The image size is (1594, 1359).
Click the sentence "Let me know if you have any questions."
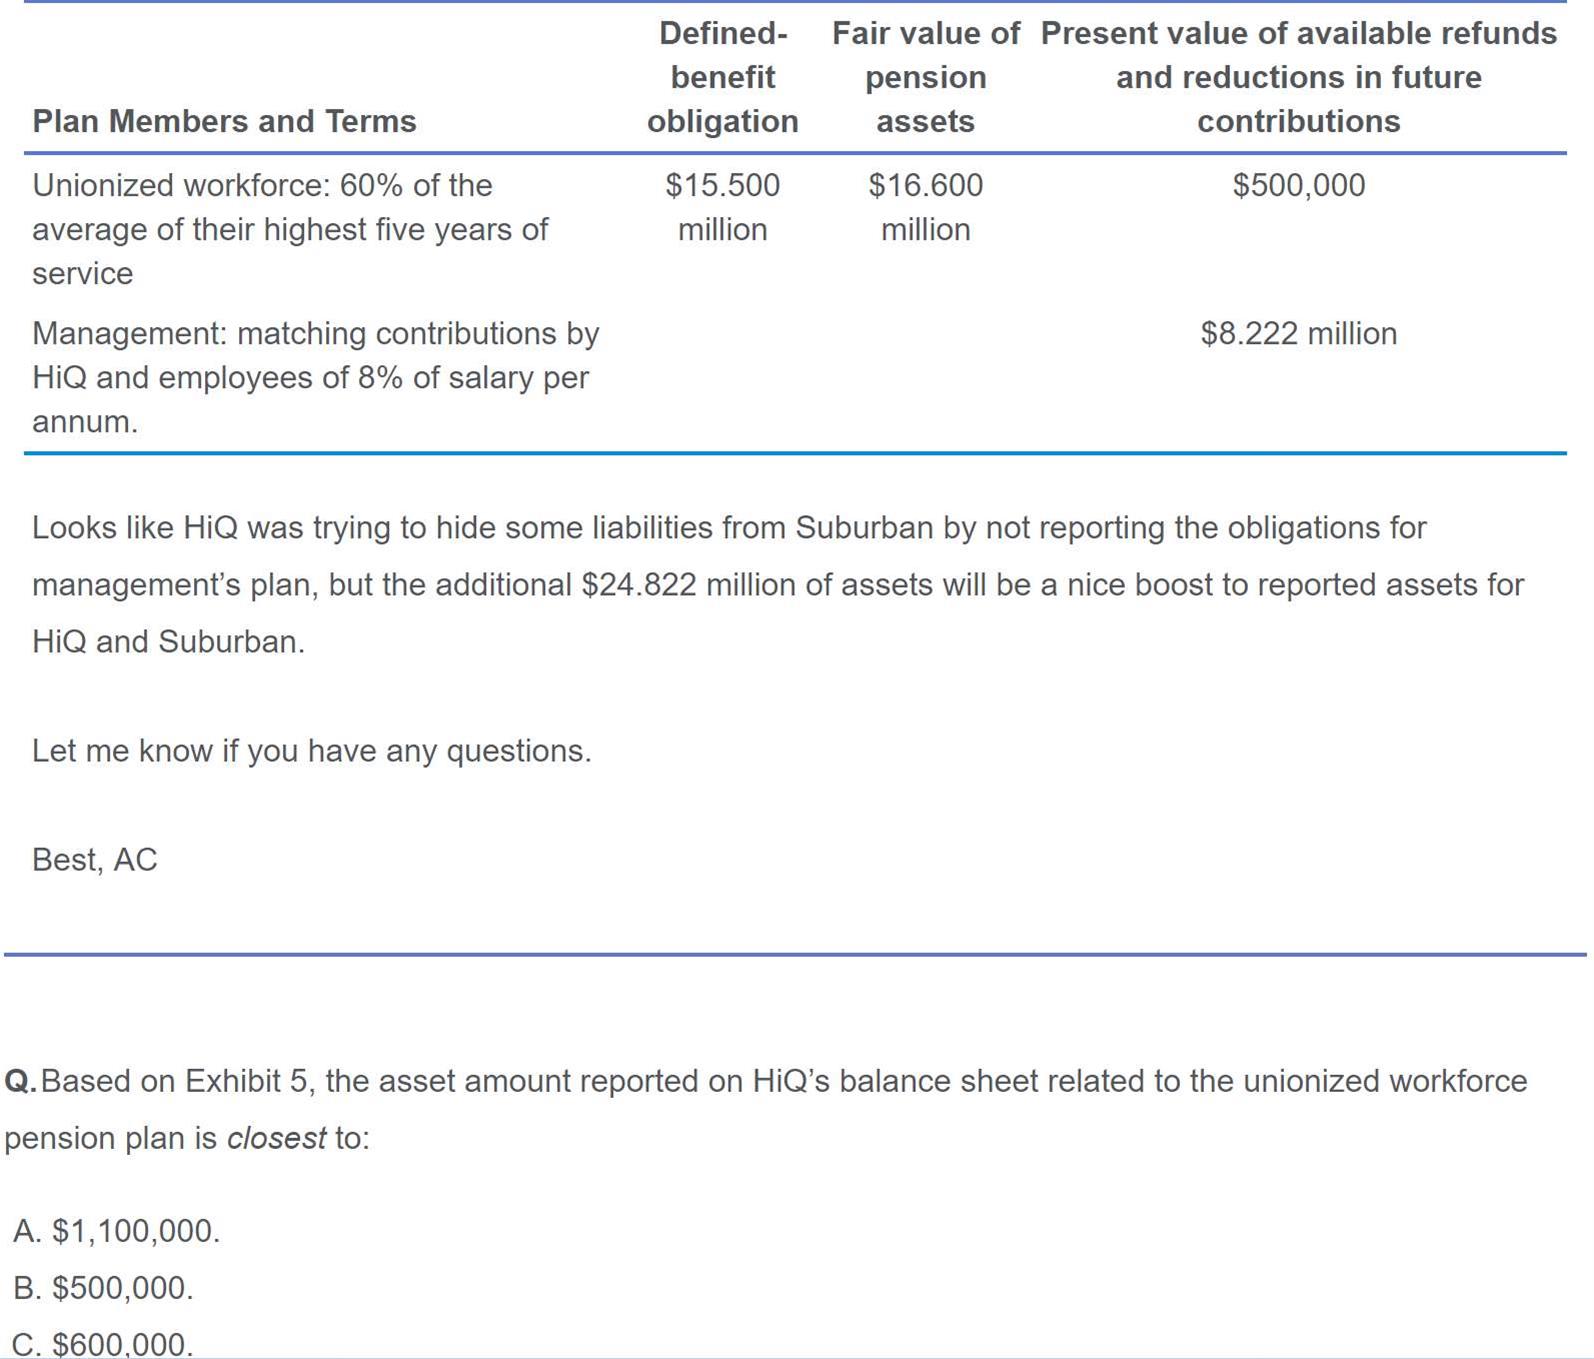[312, 750]
